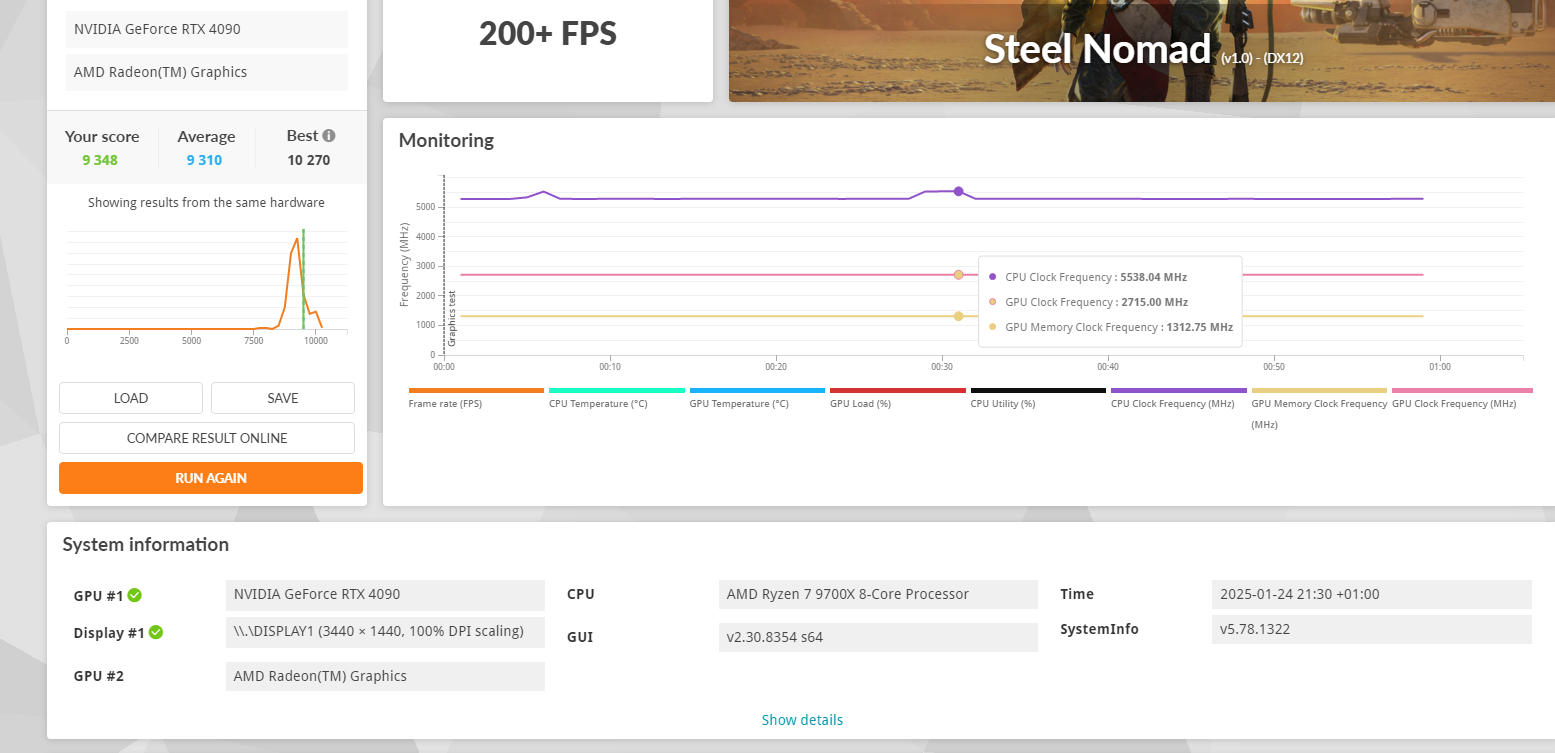Toggle CPU Clock Frequency legend series
1555x753 pixels.
[x=1179, y=398]
